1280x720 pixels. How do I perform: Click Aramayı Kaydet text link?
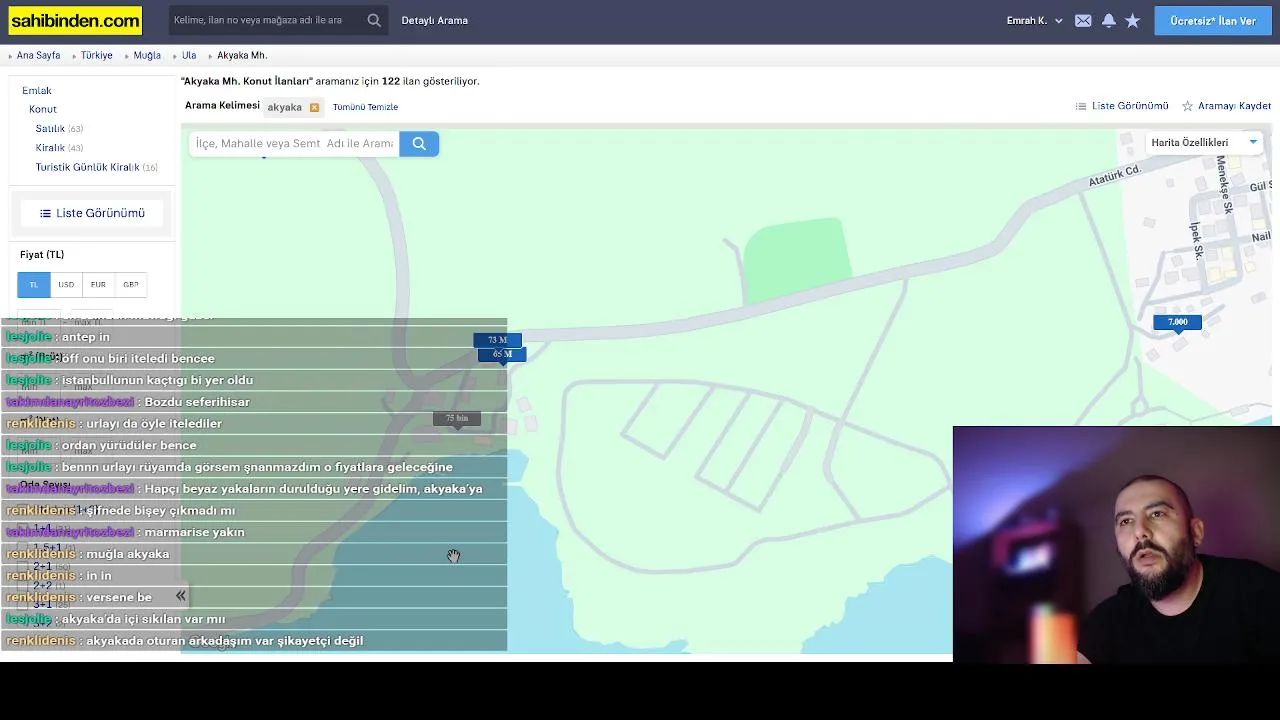1234,106
